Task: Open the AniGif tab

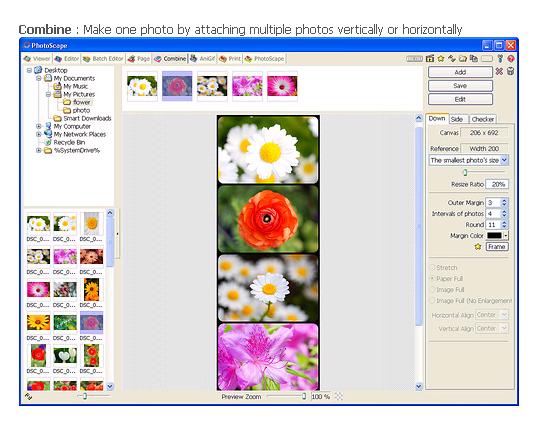Action: pos(203,59)
